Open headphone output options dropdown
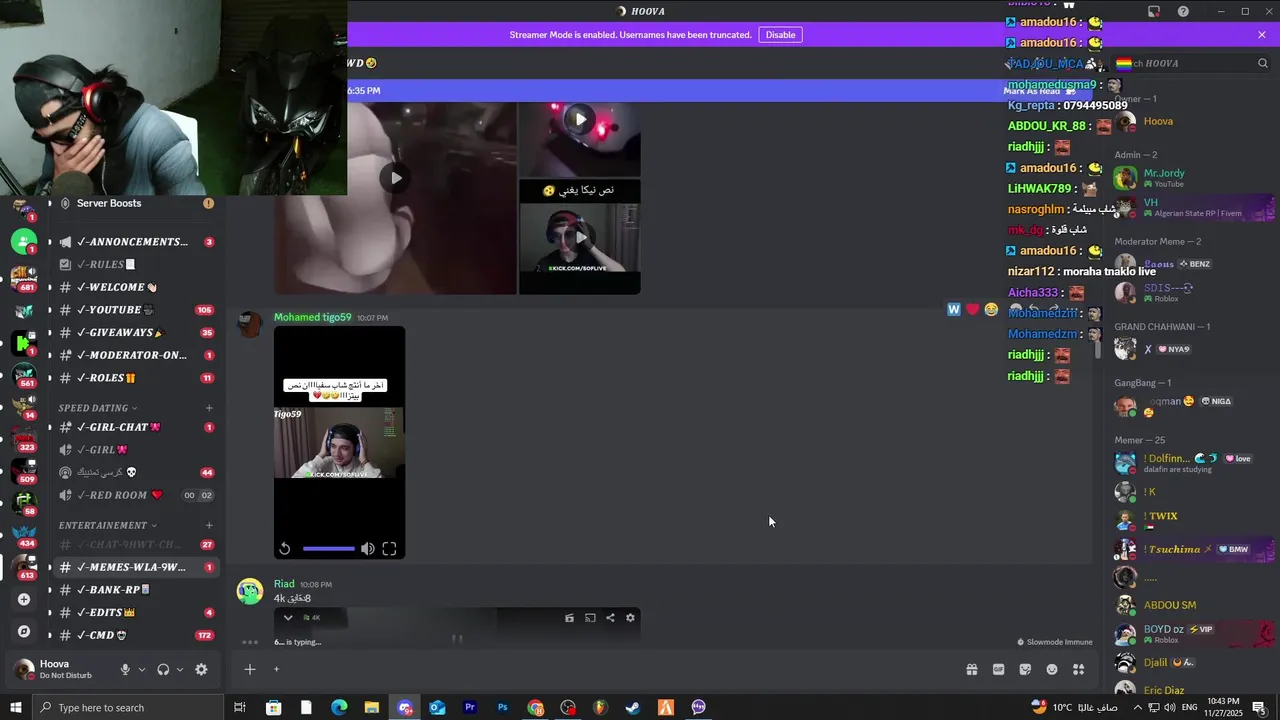The width and height of the screenshot is (1280, 720). (x=180, y=670)
